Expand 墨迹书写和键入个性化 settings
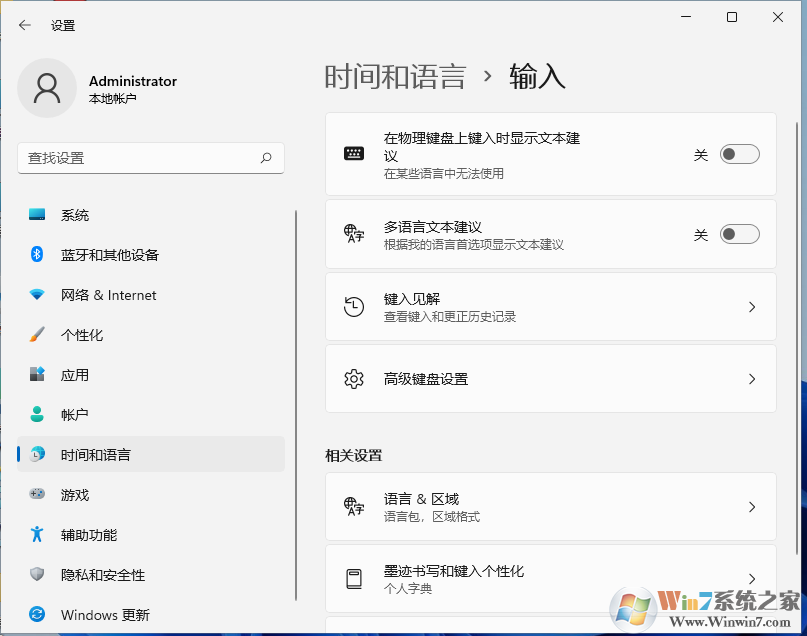This screenshot has height=636, width=807. (x=550, y=578)
